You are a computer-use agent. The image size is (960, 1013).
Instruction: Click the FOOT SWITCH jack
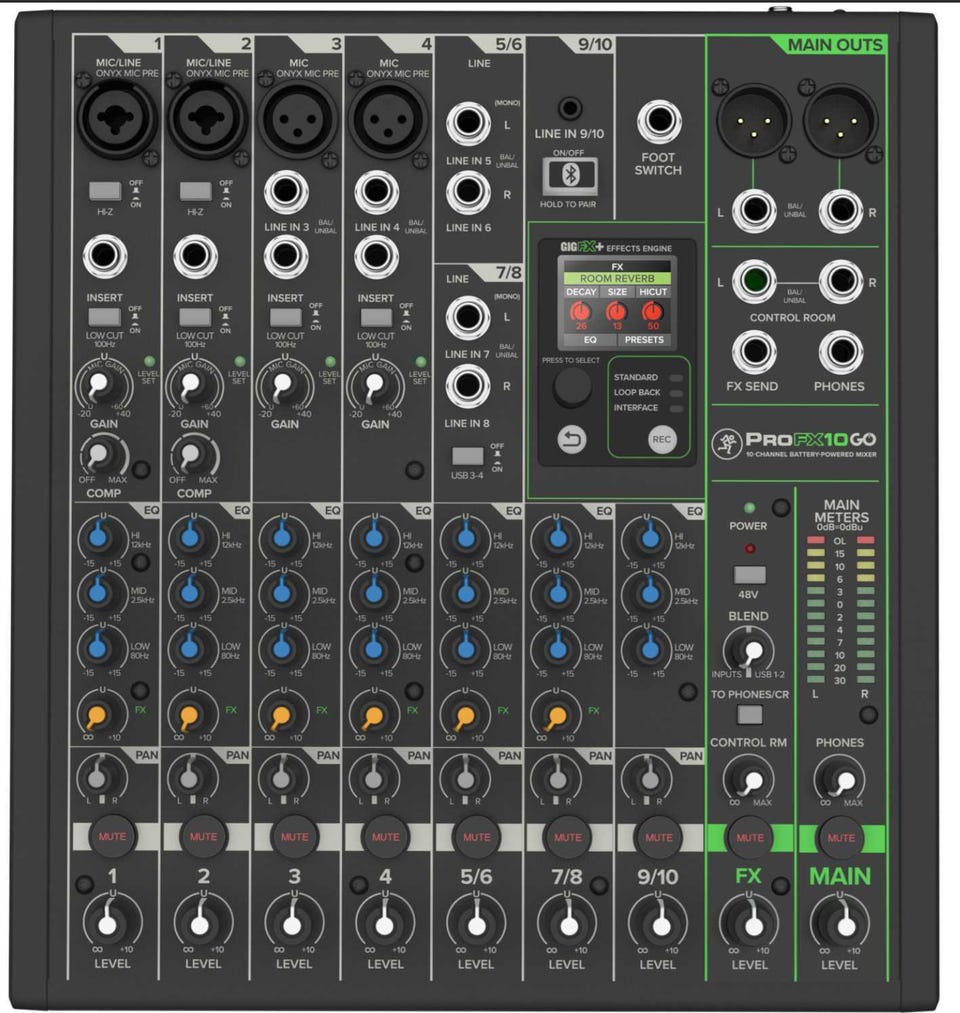(x=658, y=121)
